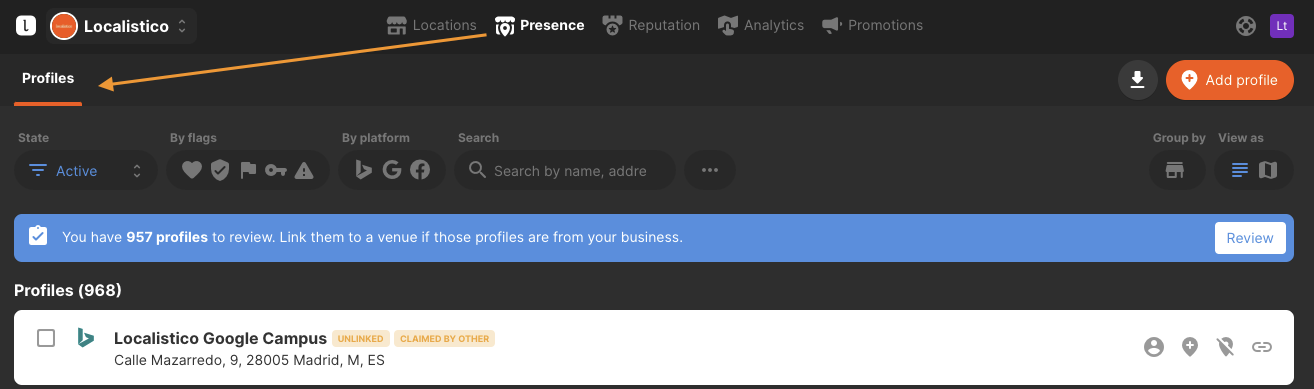This screenshot has height=389, width=1314.
Task: Click the download icon beside Add profile
Action: (1137, 80)
